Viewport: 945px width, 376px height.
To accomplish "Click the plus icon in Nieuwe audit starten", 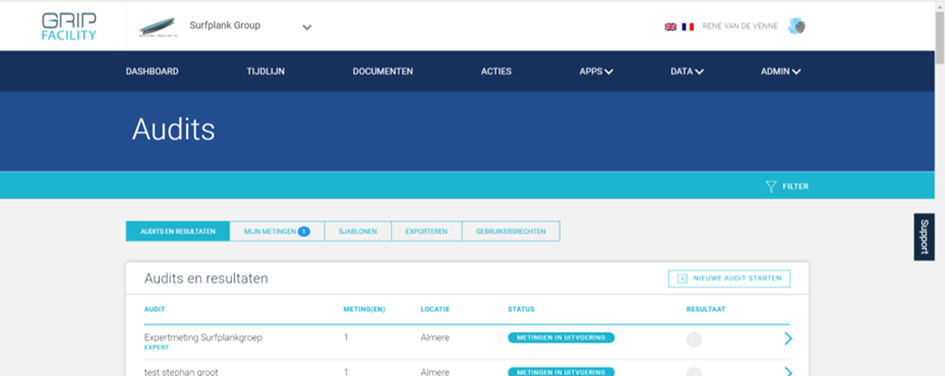I will coord(682,278).
